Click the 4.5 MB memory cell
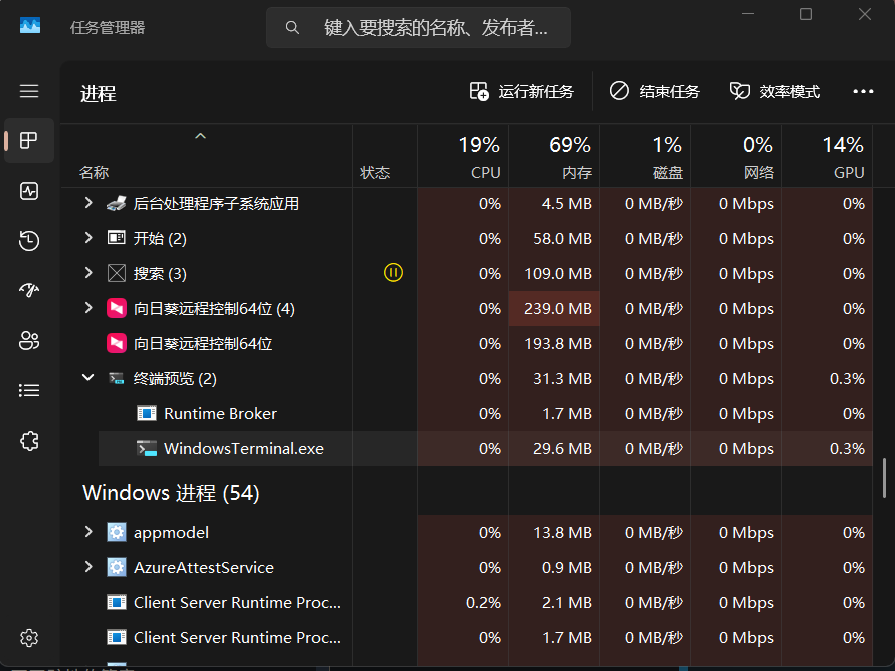Viewport: 895px width, 671px height. click(x=554, y=204)
